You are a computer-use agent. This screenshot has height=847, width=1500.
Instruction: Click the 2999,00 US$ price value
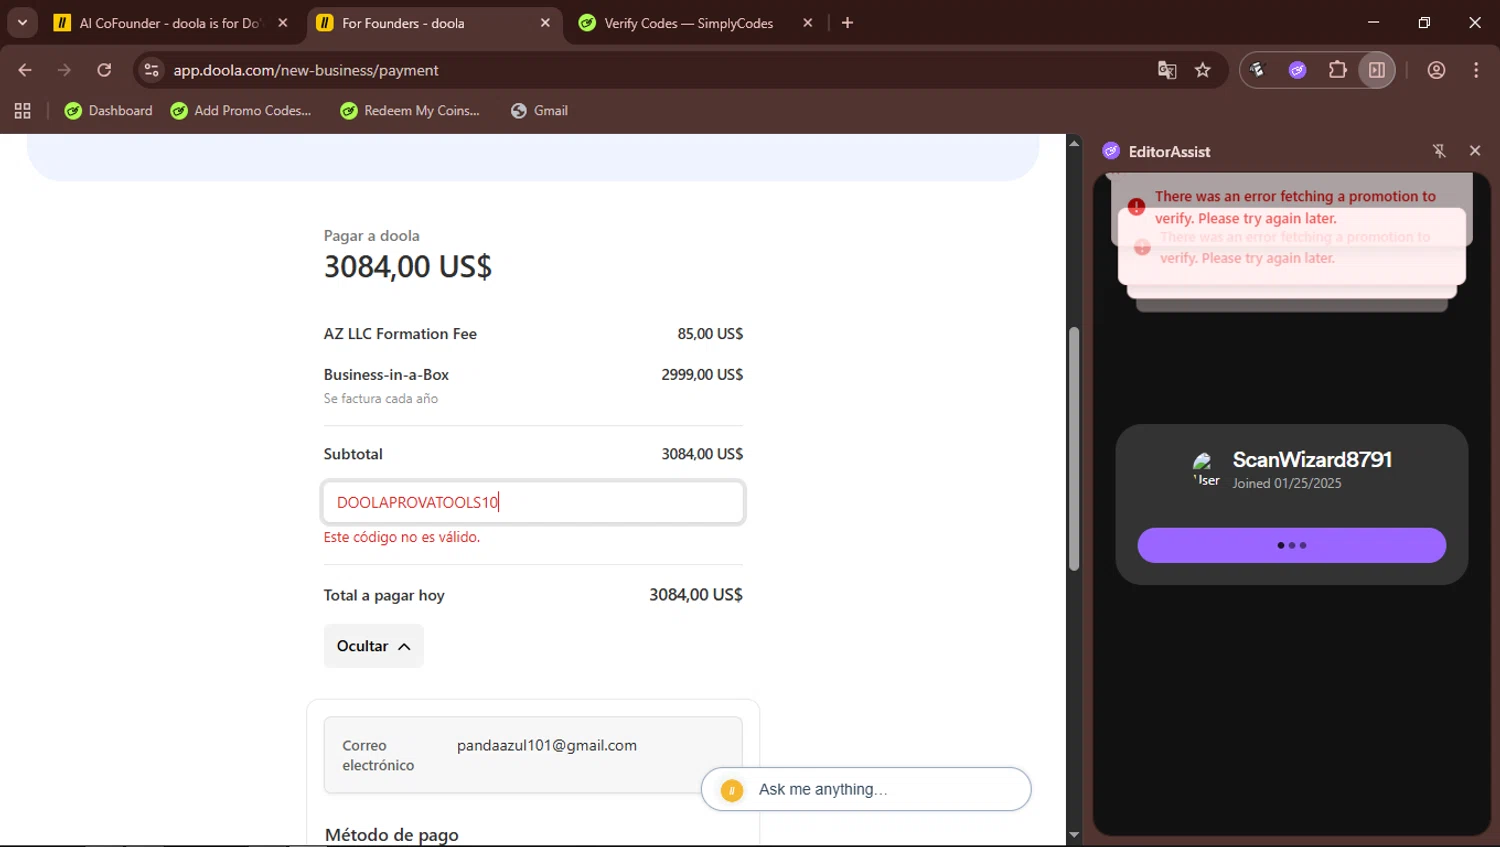(702, 375)
